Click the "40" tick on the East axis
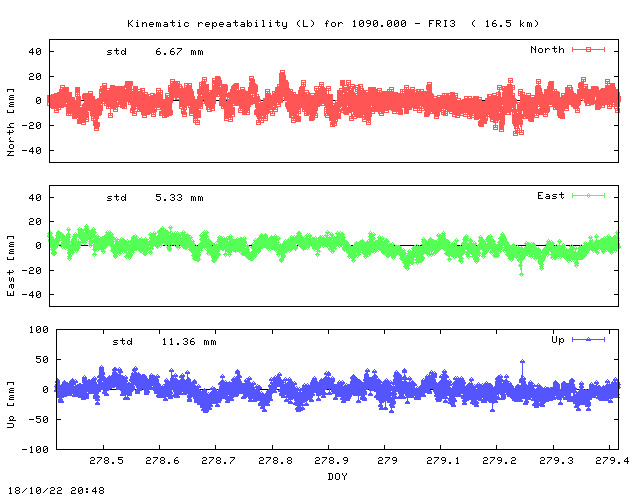 click(35, 198)
